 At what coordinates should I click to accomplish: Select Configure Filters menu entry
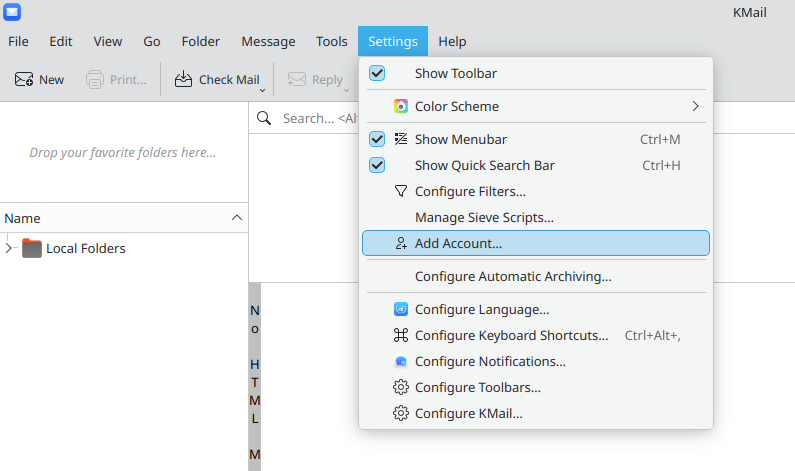[535, 191]
